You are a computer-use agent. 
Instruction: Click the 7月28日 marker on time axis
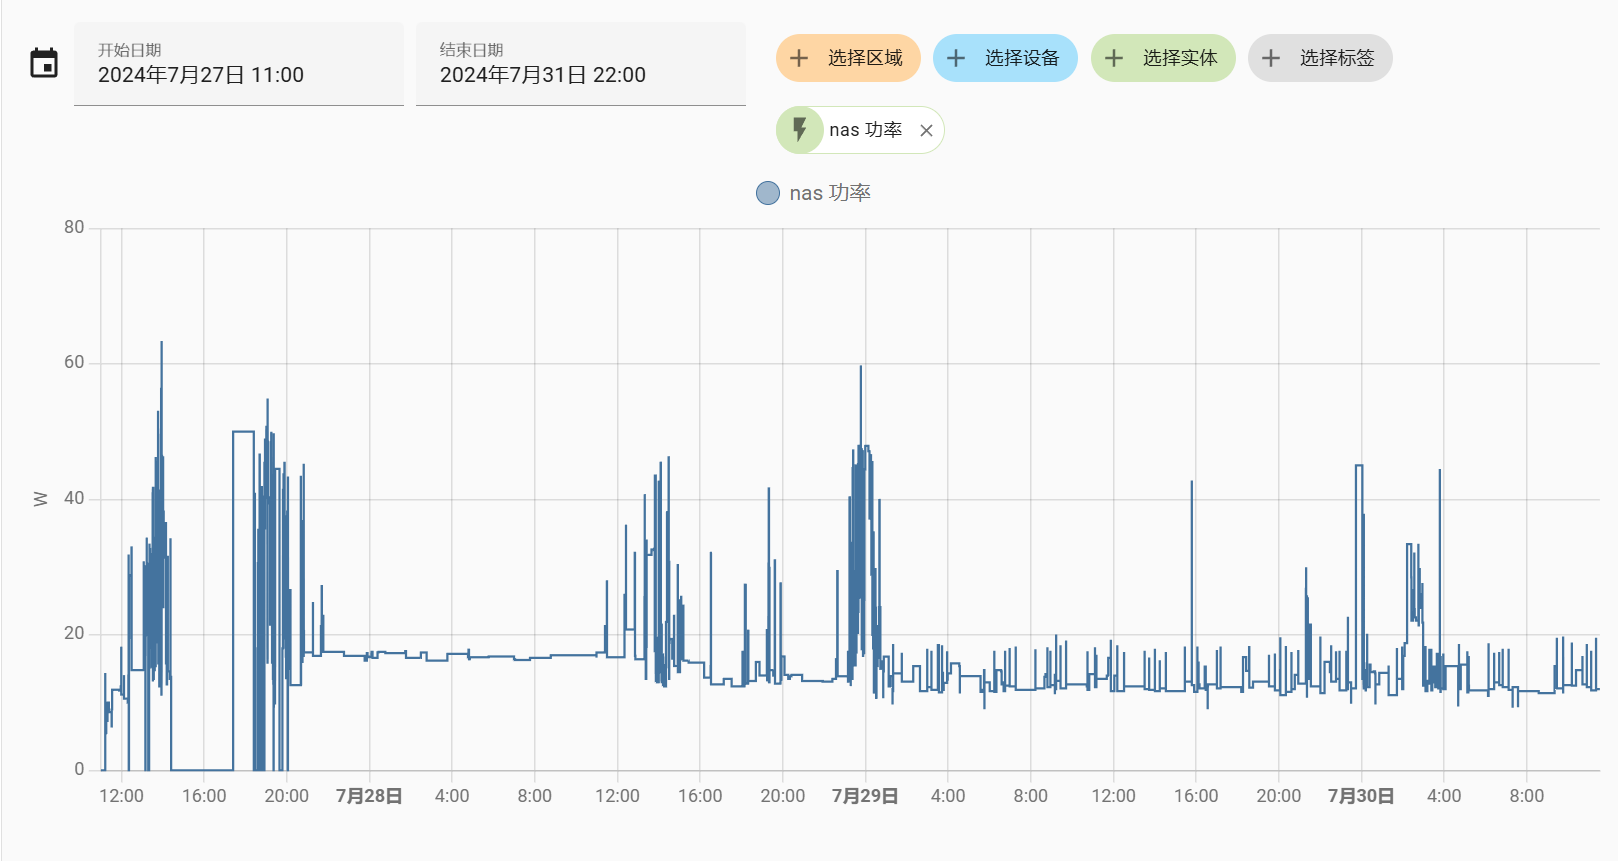click(369, 796)
